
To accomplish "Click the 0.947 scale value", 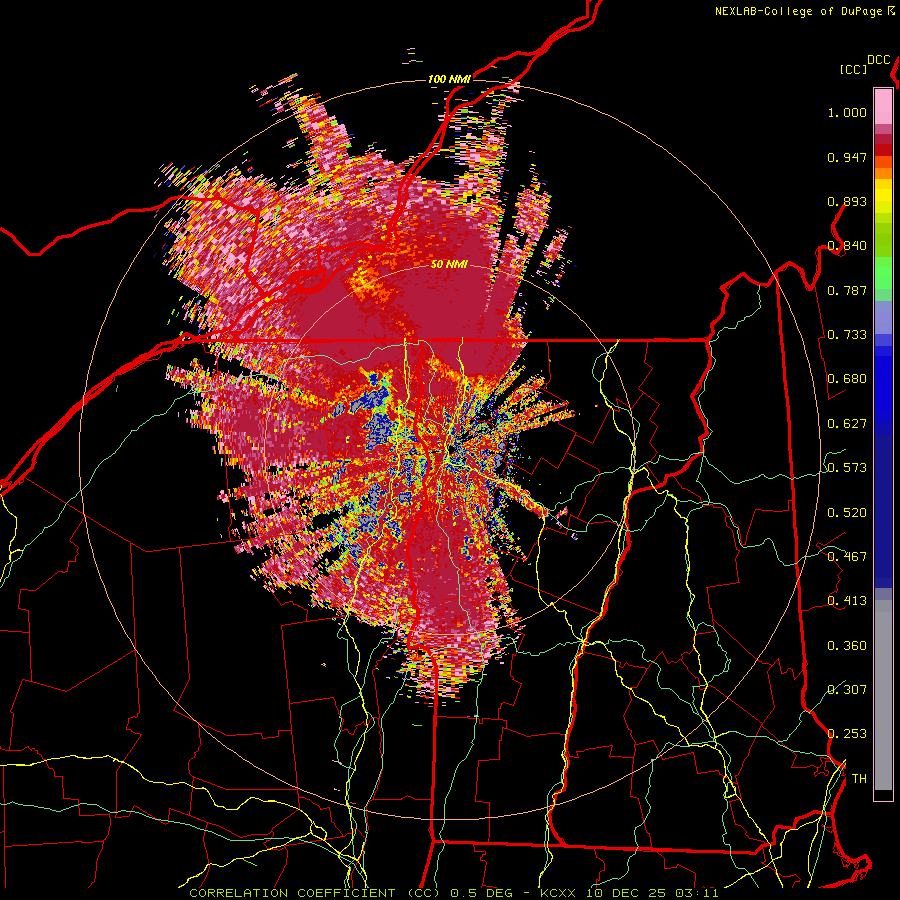I will tap(847, 157).
